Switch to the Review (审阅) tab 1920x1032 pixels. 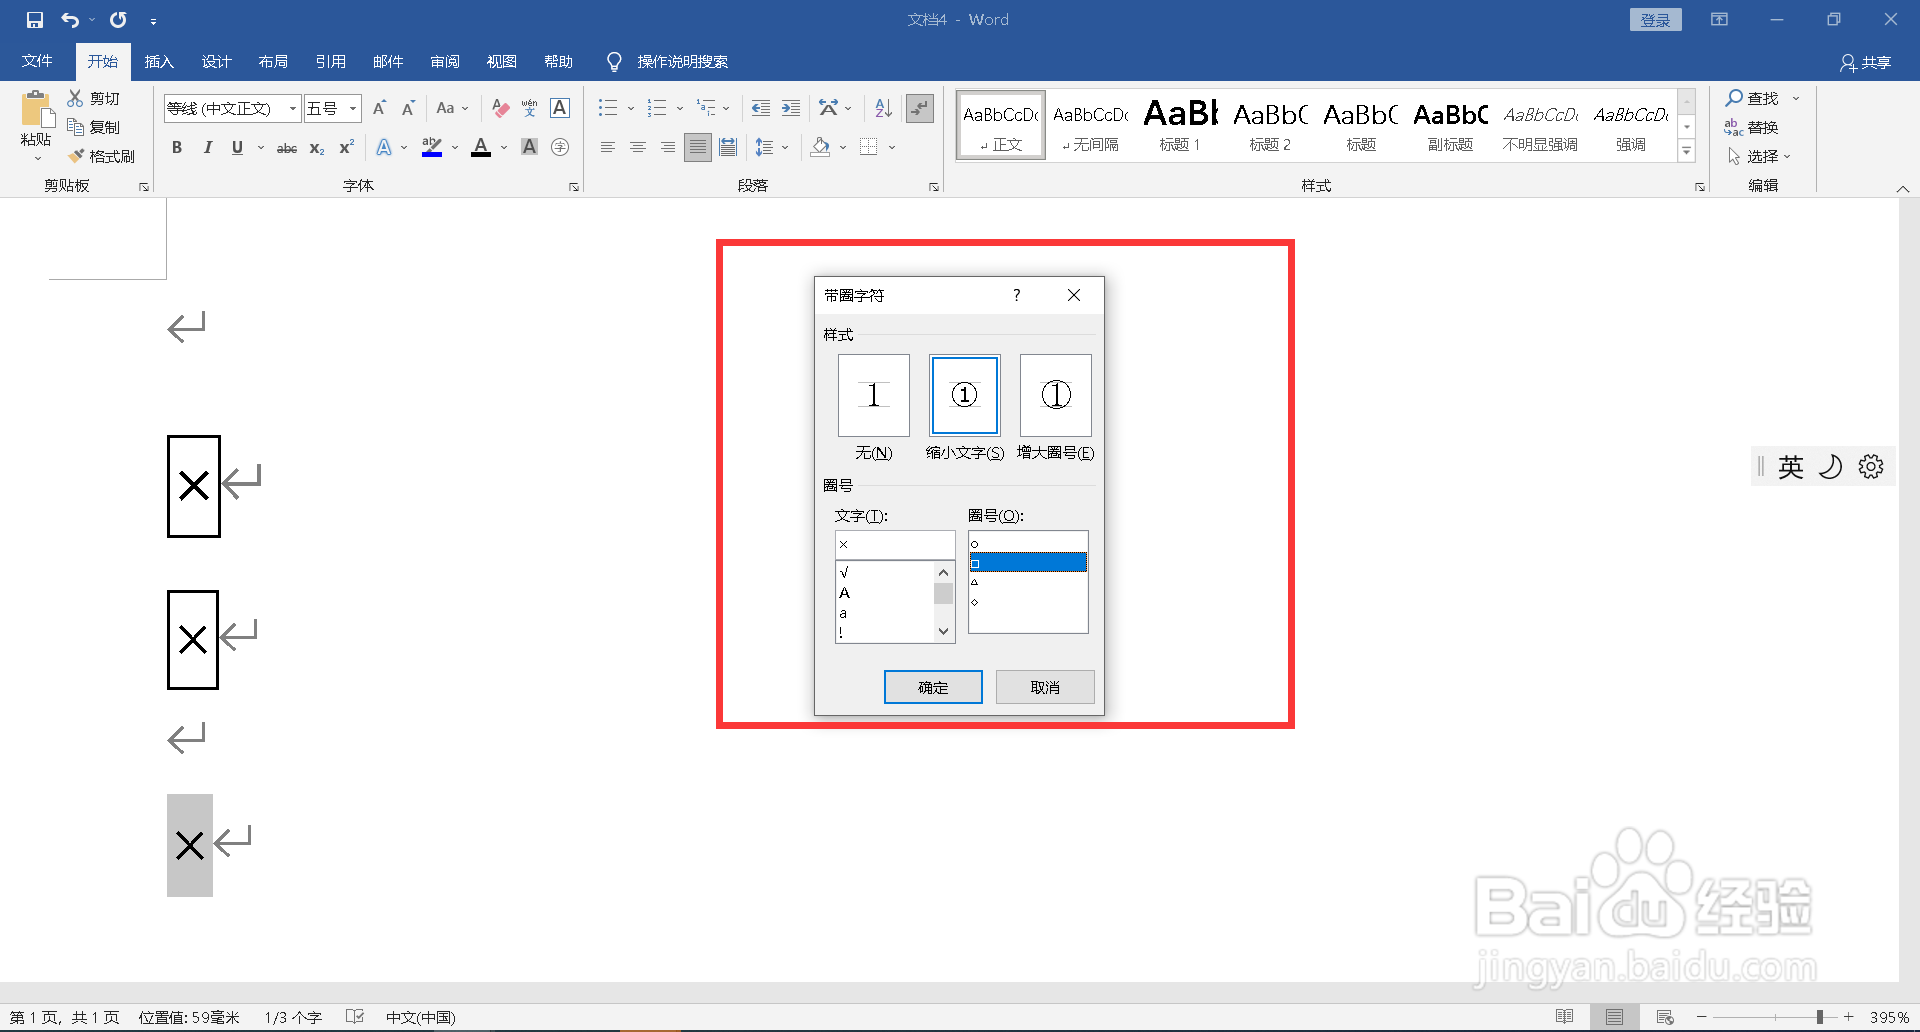coord(445,61)
